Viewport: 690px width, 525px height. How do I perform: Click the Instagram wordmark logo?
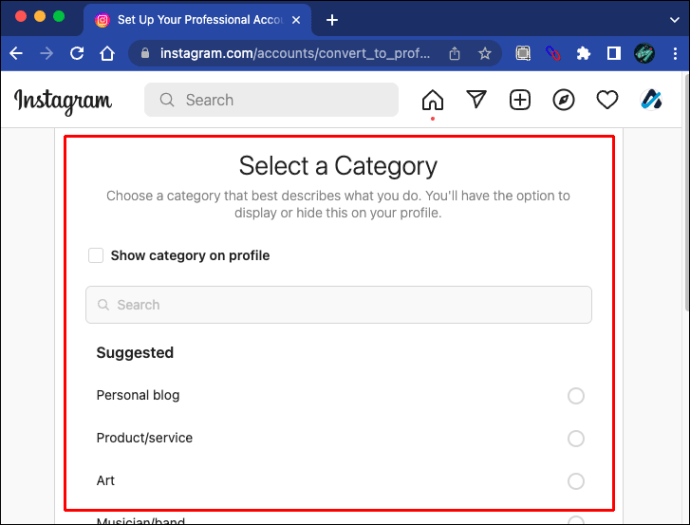click(x=63, y=100)
